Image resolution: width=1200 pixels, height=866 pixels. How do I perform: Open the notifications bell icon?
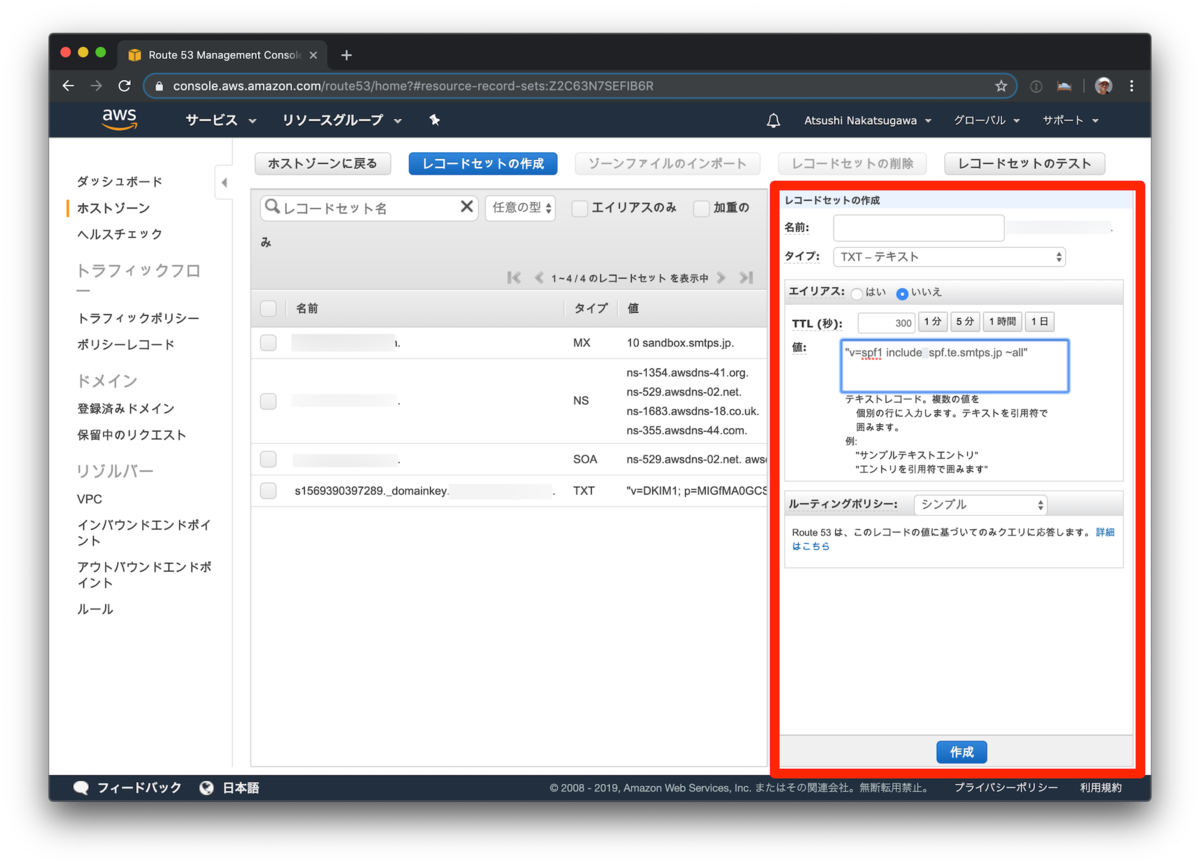point(773,120)
